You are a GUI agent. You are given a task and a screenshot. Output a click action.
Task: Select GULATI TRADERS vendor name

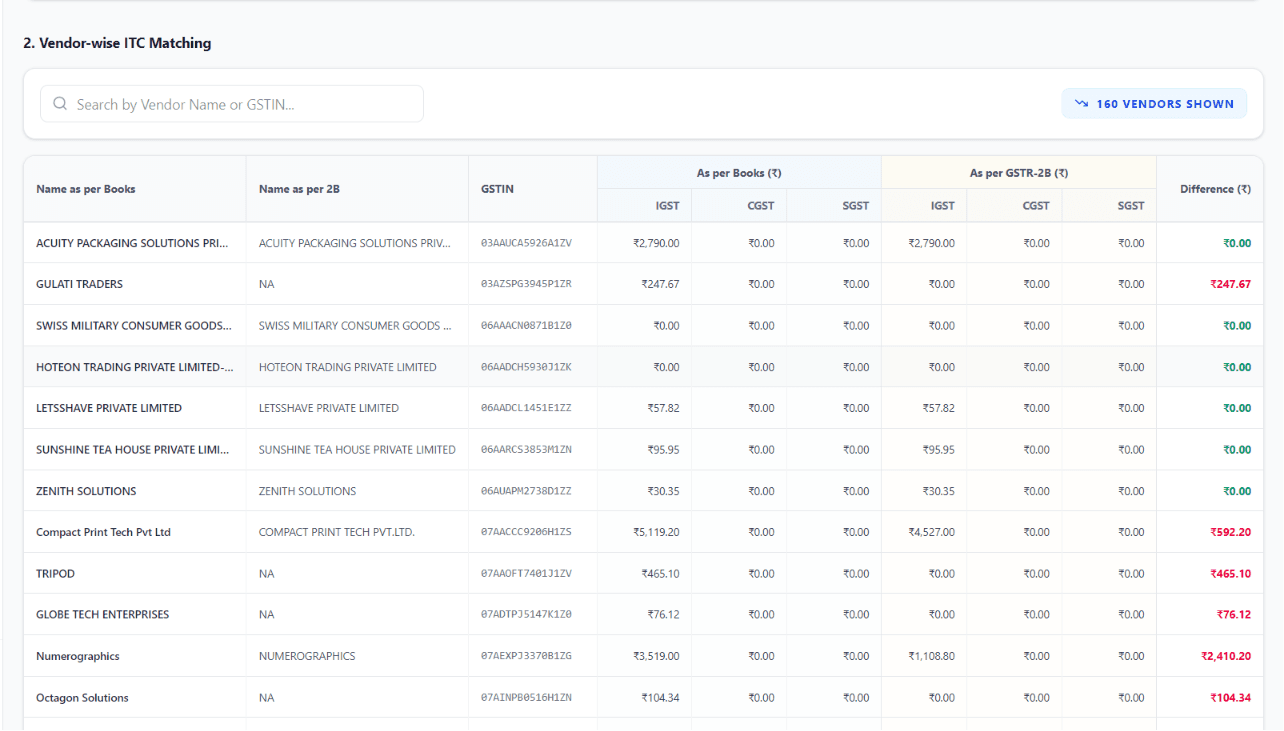click(x=79, y=284)
